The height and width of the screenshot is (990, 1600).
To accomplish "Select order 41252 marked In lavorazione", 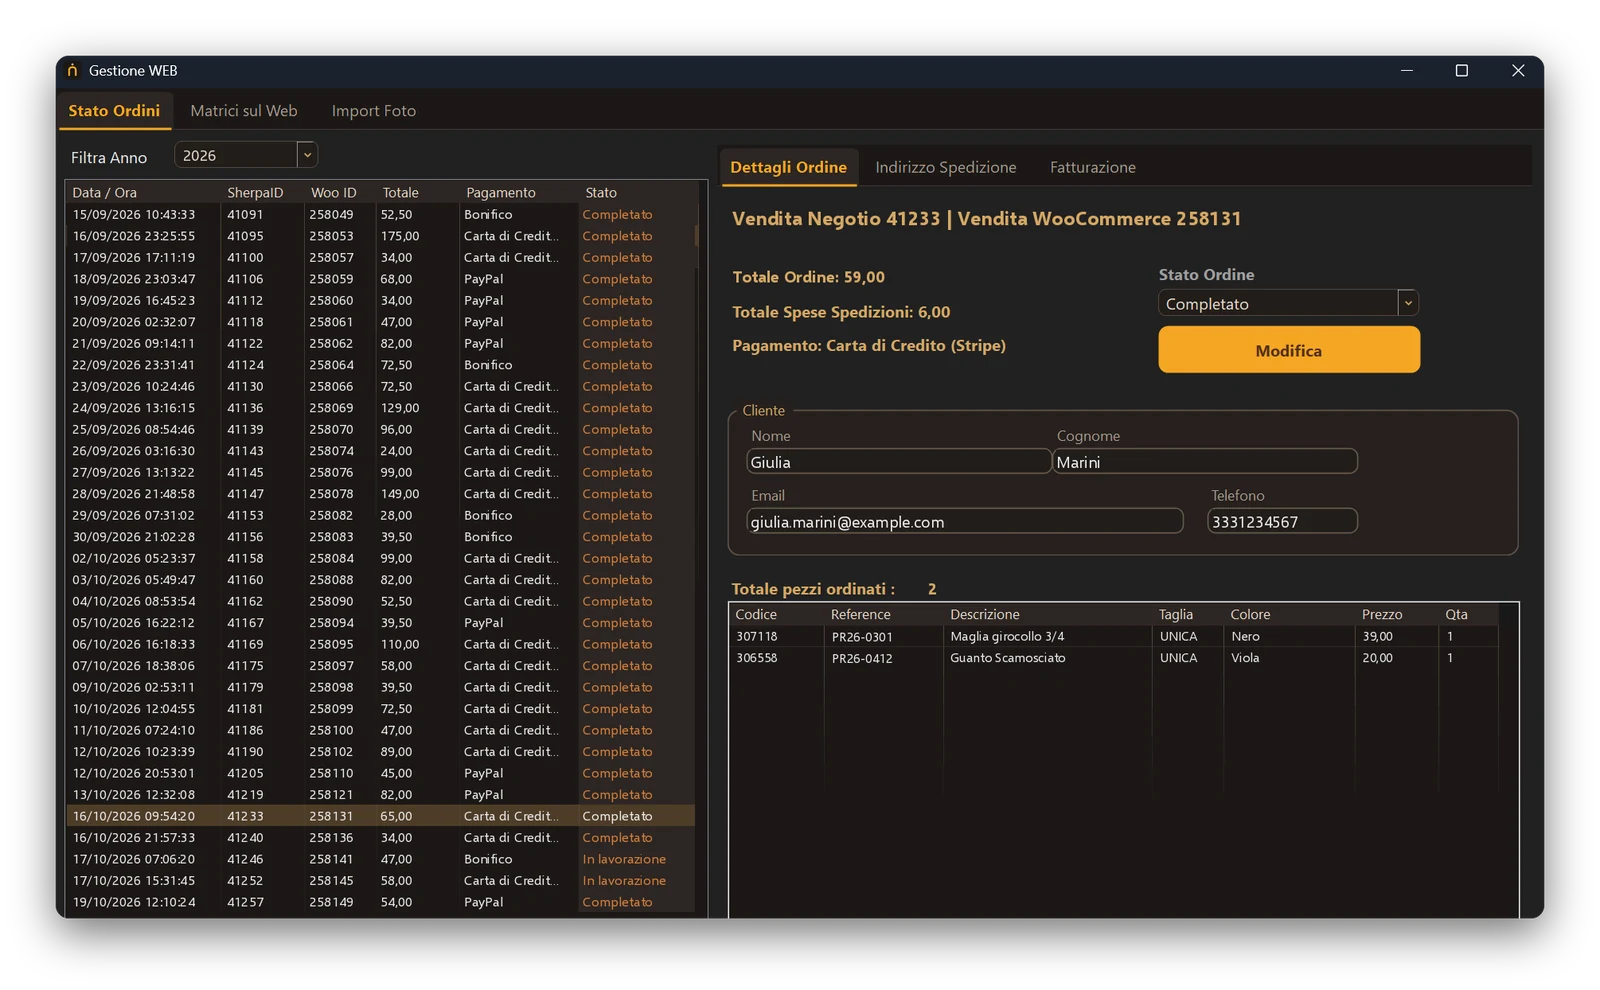I will click(381, 881).
